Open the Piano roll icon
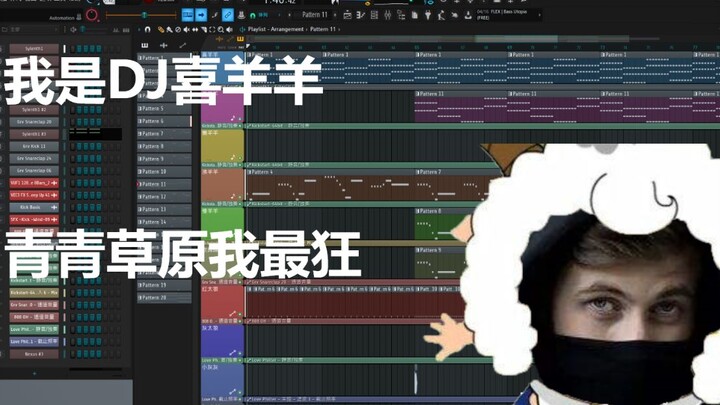Screen dimensions: 720x405 [361, 15]
